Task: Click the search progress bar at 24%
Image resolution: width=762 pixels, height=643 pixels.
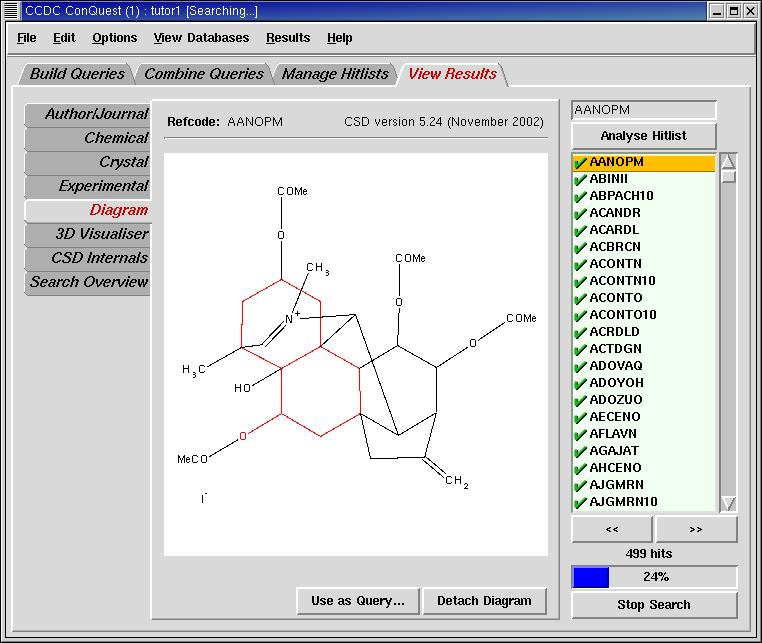Action: click(x=654, y=577)
